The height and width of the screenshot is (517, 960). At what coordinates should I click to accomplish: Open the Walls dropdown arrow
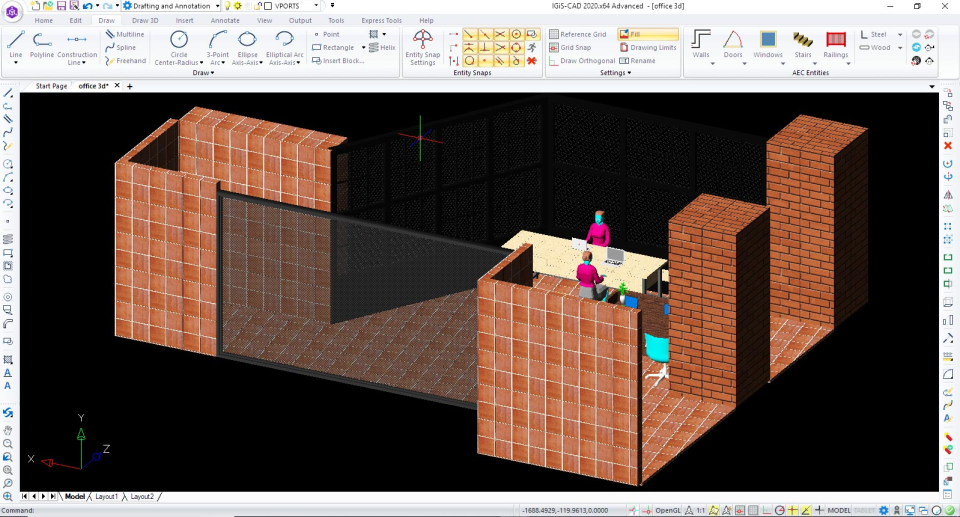point(713,63)
